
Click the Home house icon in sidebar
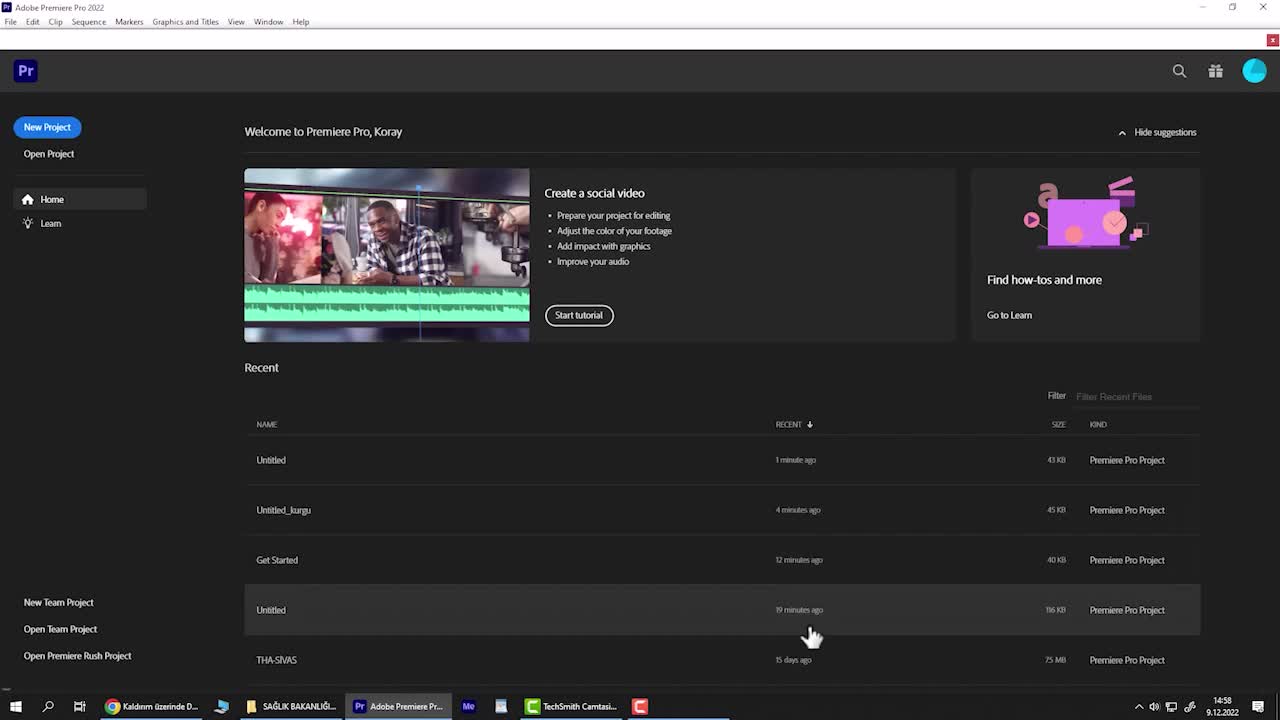point(28,199)
